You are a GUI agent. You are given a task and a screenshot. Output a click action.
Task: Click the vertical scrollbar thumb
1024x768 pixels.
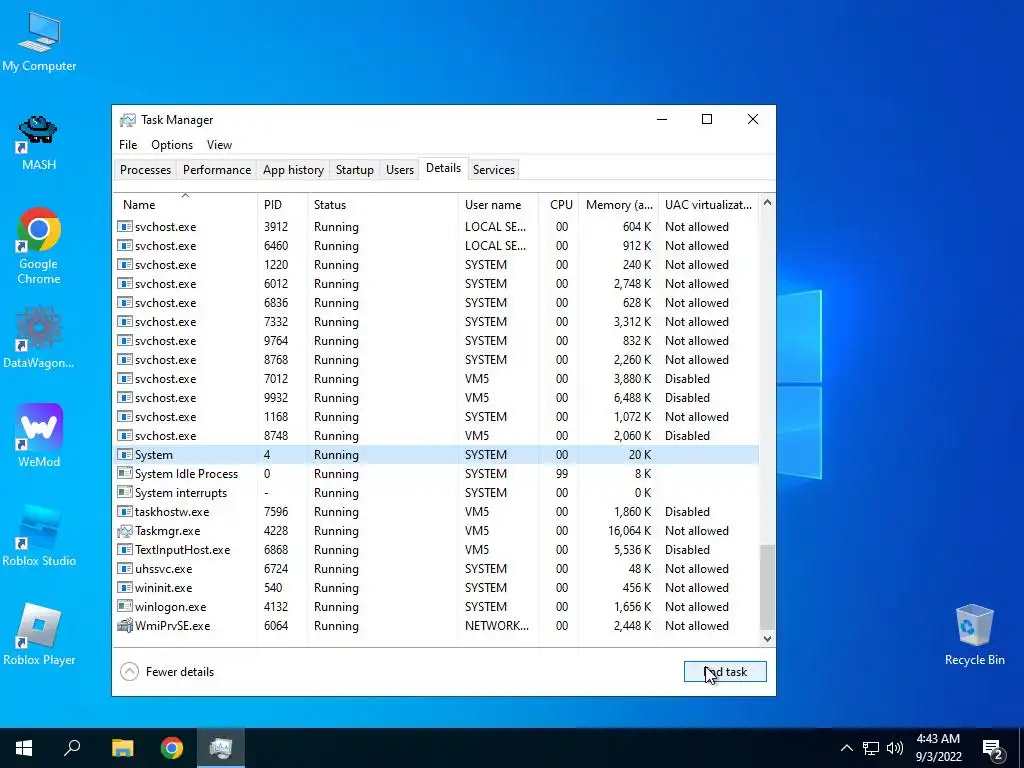(x=767, y=586)
